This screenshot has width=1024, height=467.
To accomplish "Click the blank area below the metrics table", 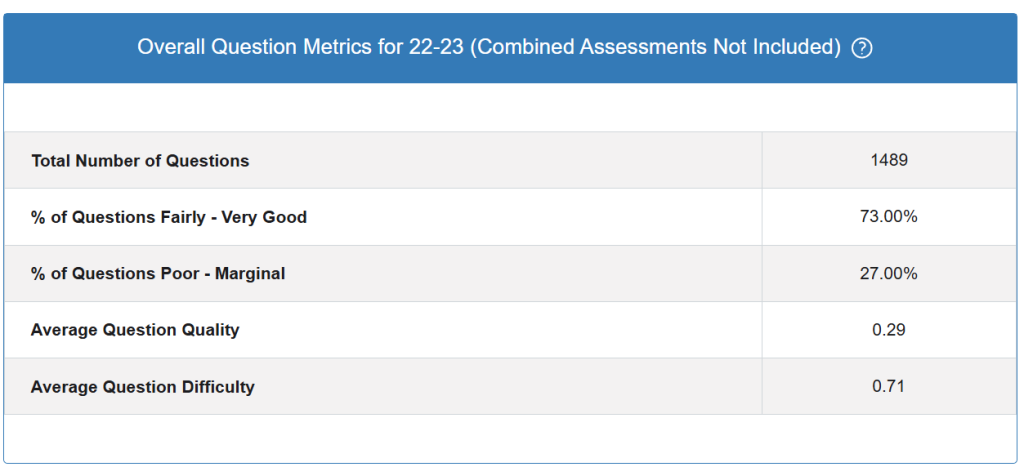I will tap(510, 438).
